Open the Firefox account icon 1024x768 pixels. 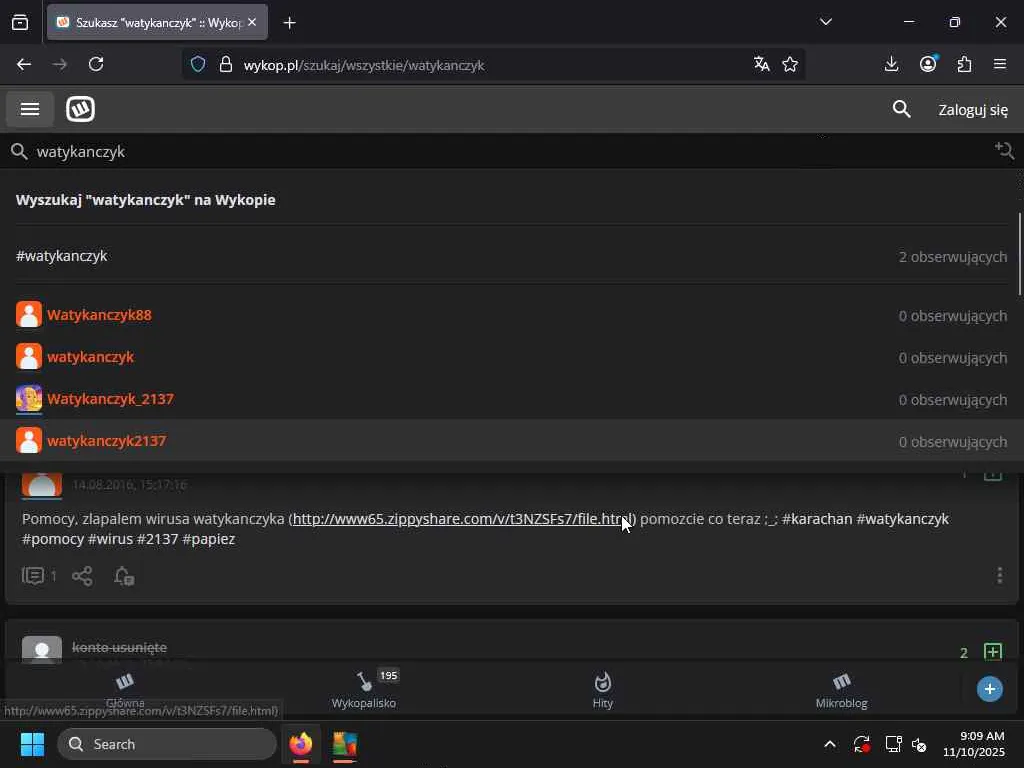928,64
